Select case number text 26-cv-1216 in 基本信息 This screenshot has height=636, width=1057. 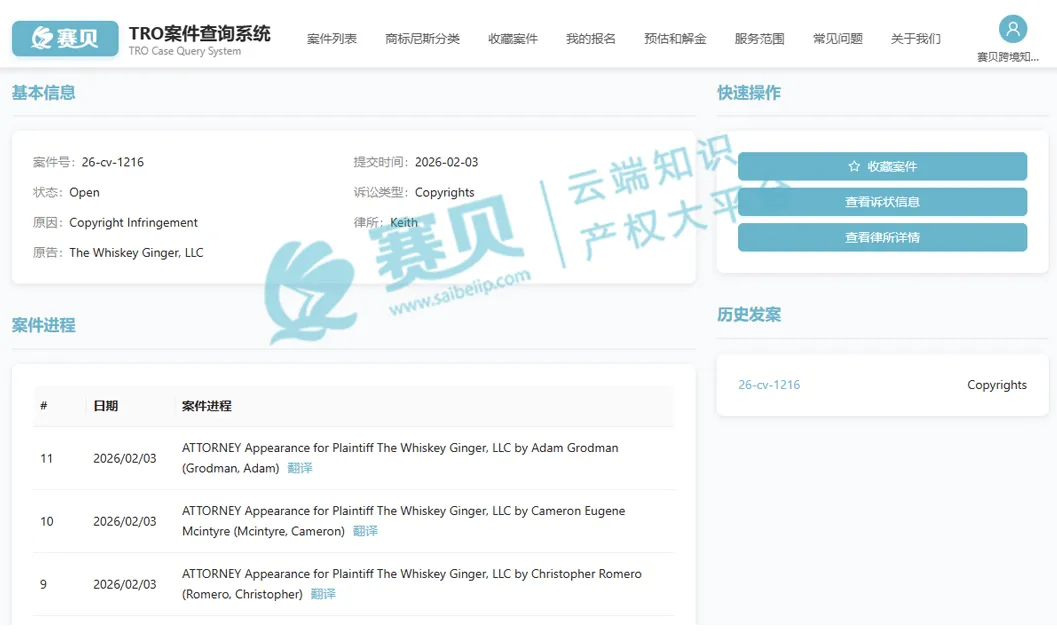[113, 162]
